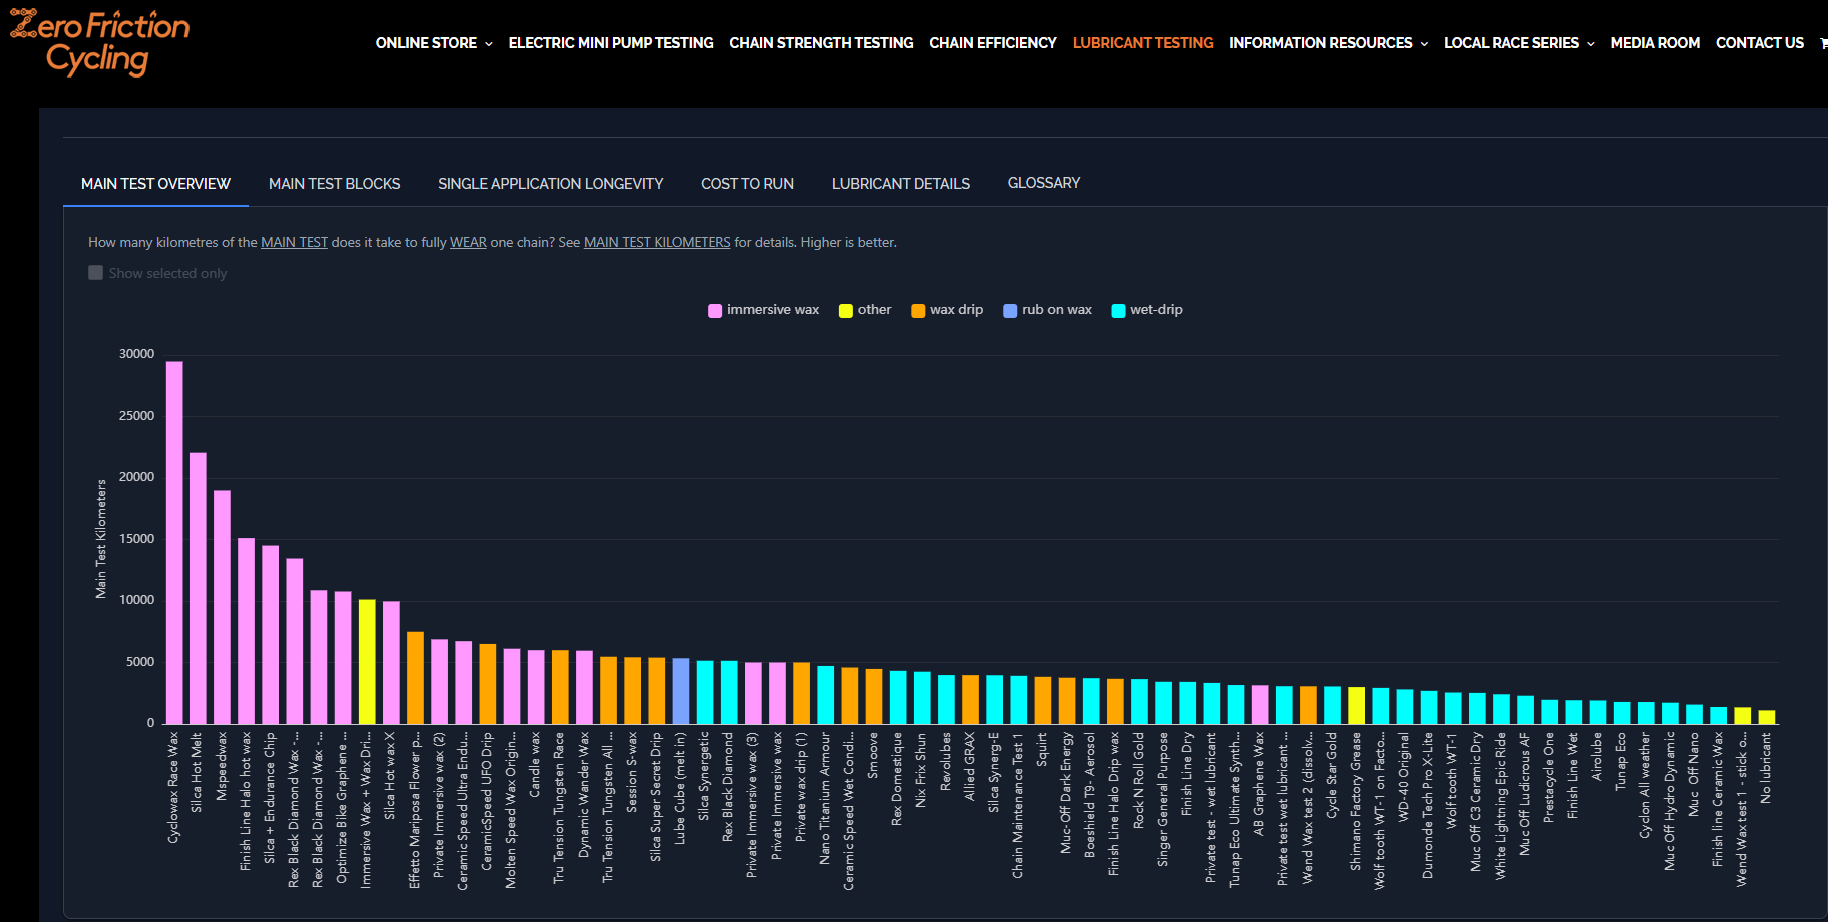
Task: Click the Squirt bar in chart
Action: tap(1043, 701)
